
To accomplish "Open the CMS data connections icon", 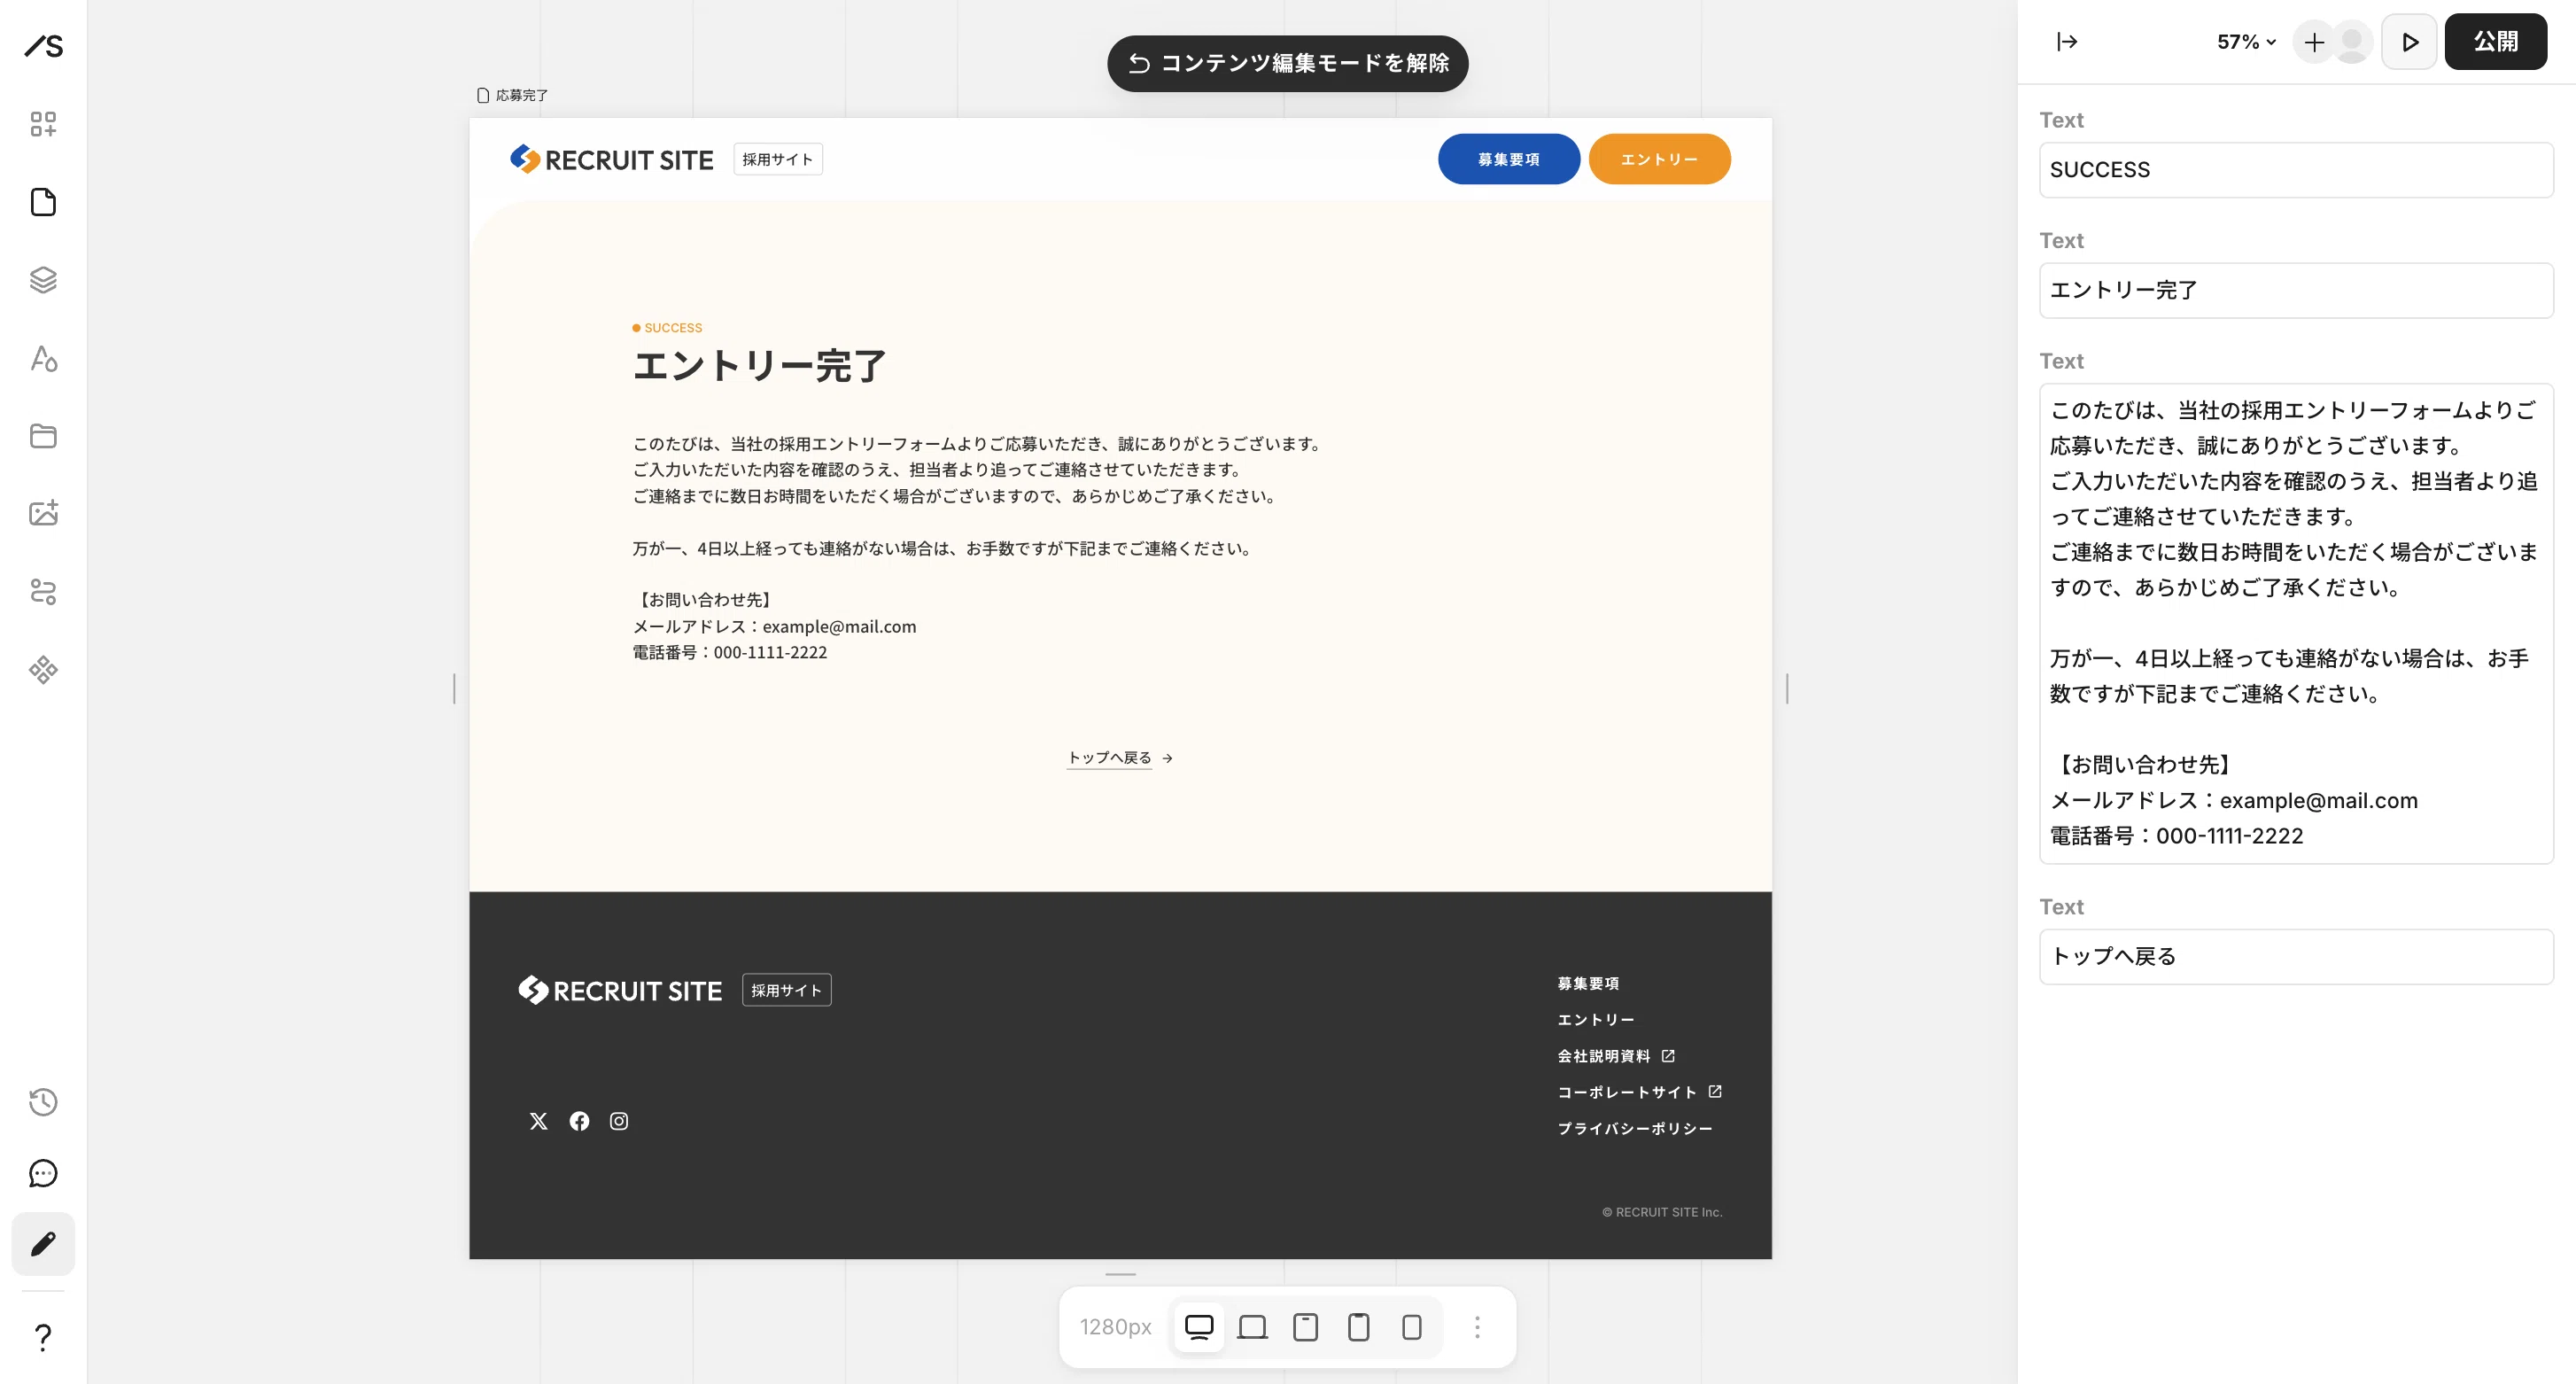I will tap(43, 591).
